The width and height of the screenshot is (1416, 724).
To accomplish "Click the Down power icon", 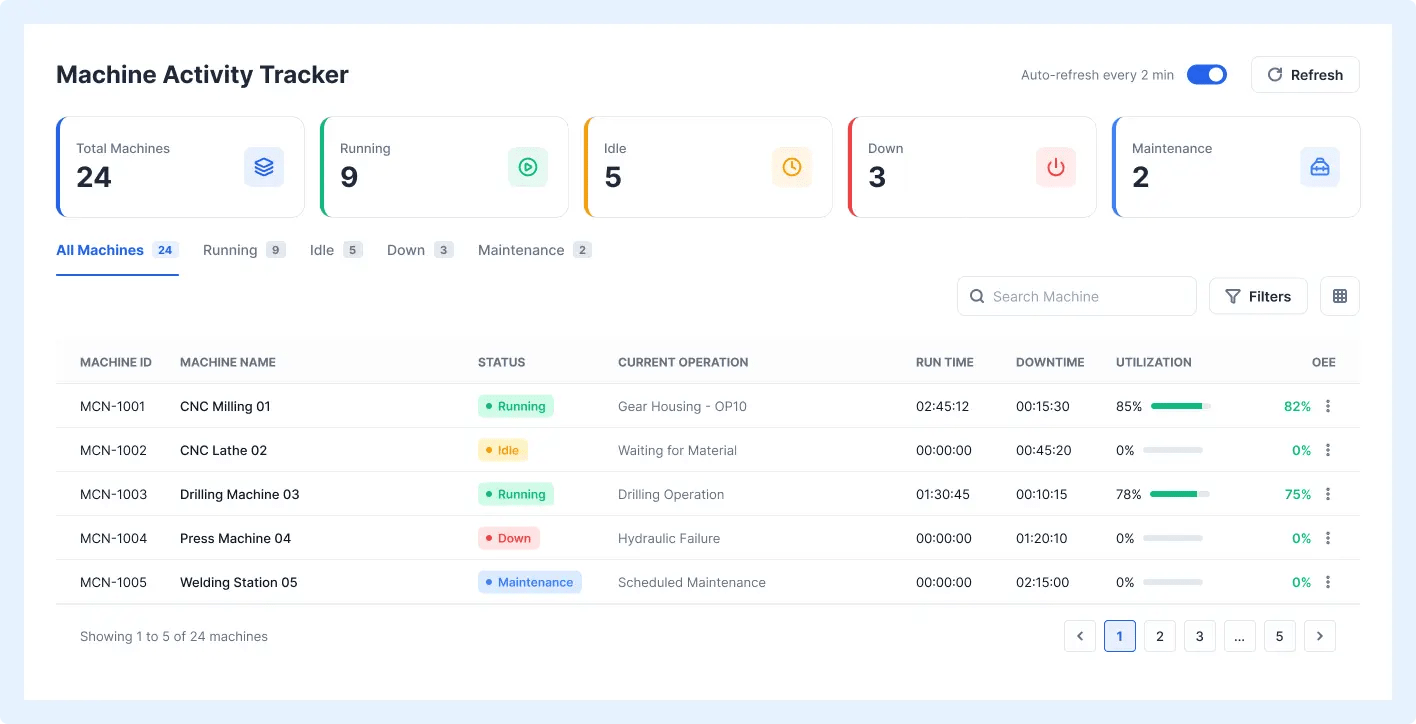I will pyautogui.click(x=1056, y=167).
